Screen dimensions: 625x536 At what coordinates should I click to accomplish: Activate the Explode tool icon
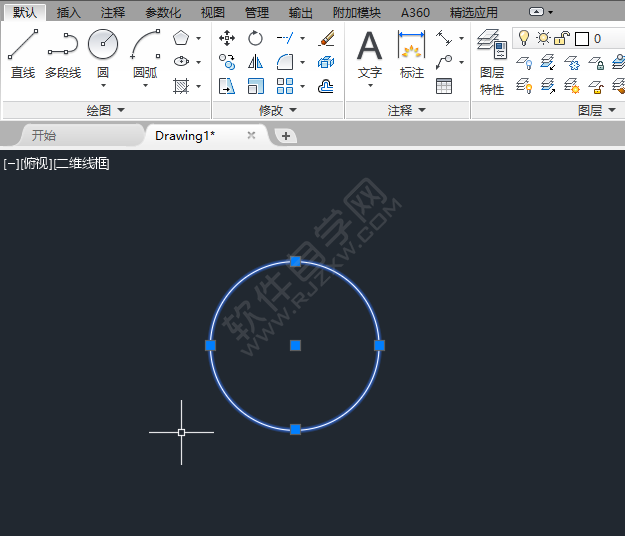(326, 62)
